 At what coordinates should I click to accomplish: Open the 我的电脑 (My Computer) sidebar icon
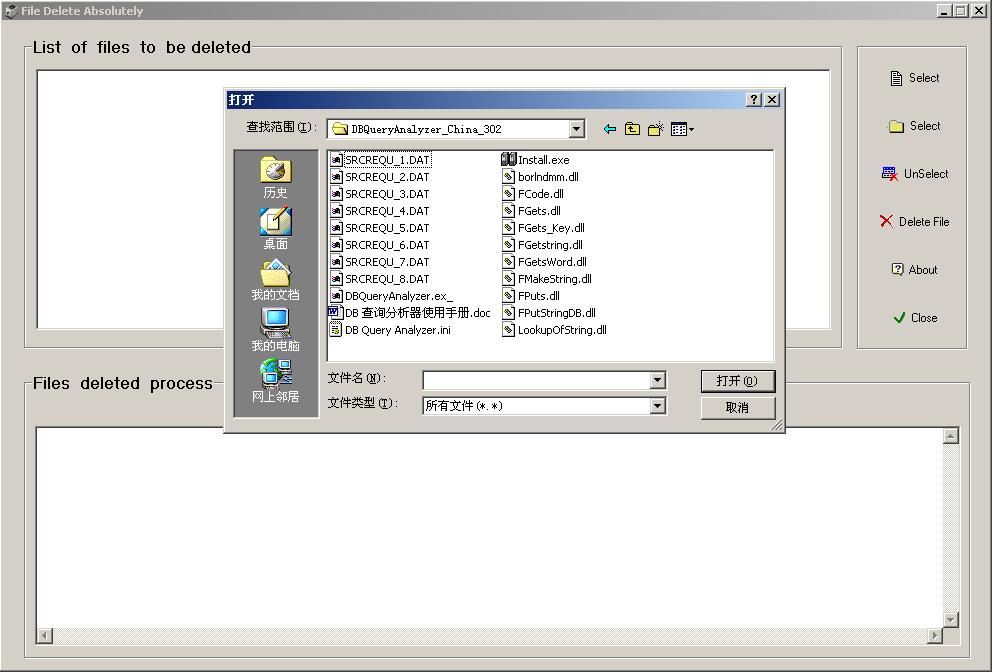275,330
